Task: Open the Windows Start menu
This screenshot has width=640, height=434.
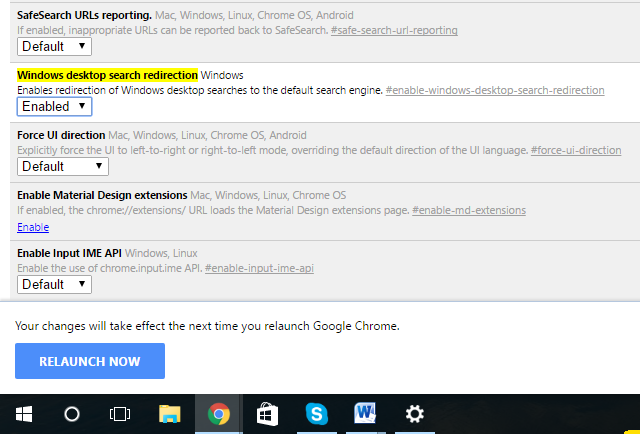Action: pos(23,413)
